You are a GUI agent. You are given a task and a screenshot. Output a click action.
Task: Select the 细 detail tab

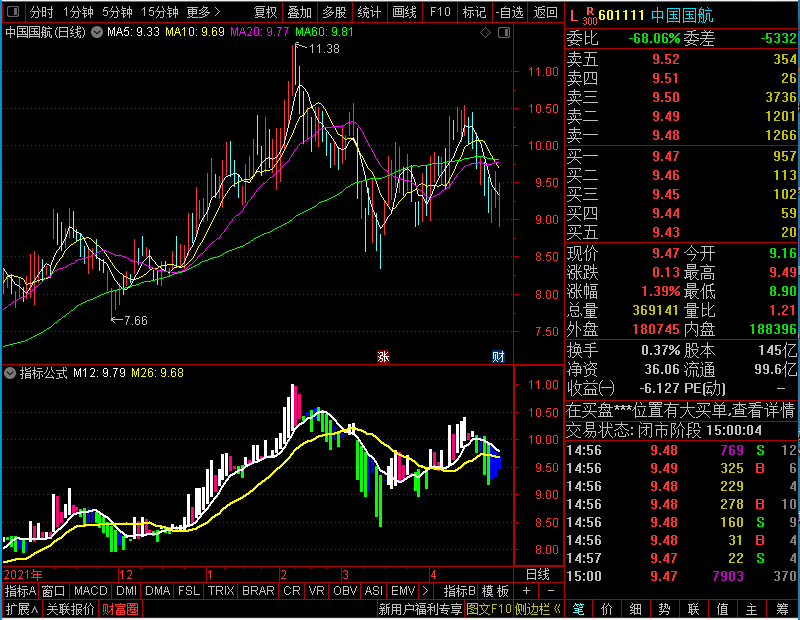[635, 609]
